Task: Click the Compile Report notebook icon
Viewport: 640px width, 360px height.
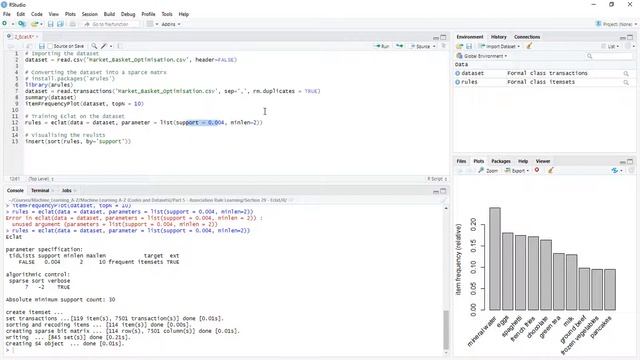Action: pyautogui.click(x=119, y=46)
